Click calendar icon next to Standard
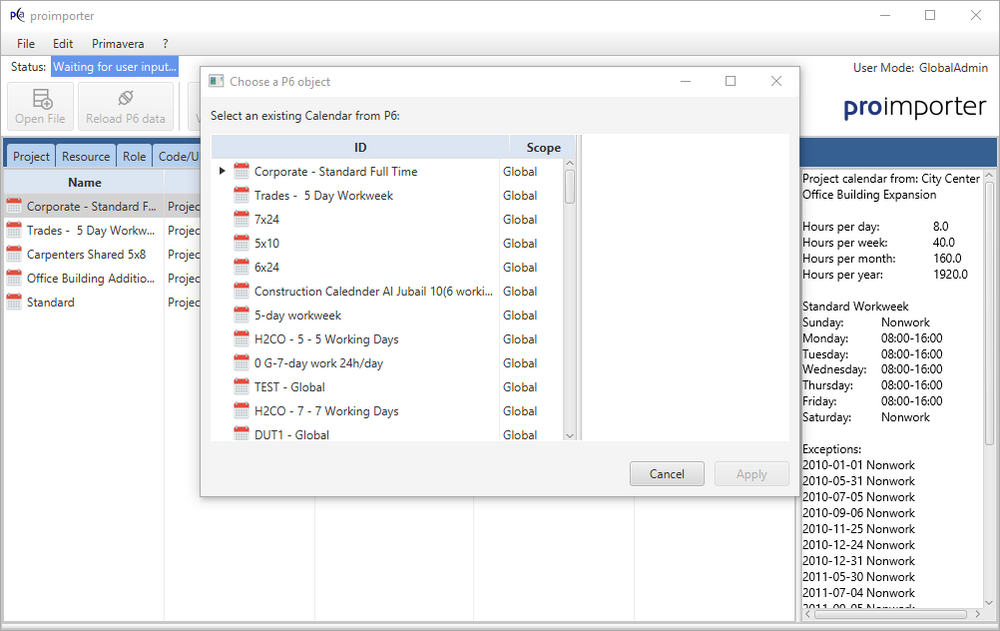1000x631 pixels. pyautogui.click(x=14, y=303)
